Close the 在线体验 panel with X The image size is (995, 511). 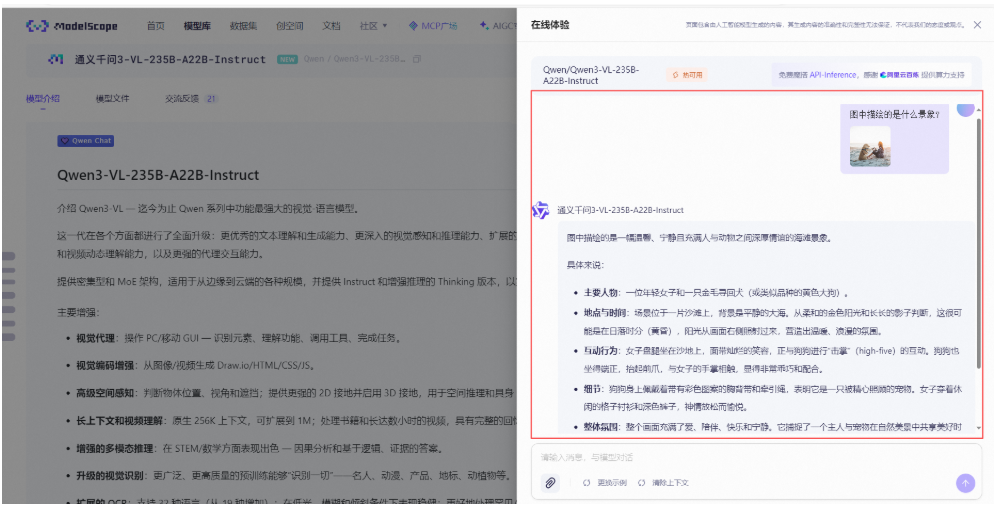tap(977, 25)
